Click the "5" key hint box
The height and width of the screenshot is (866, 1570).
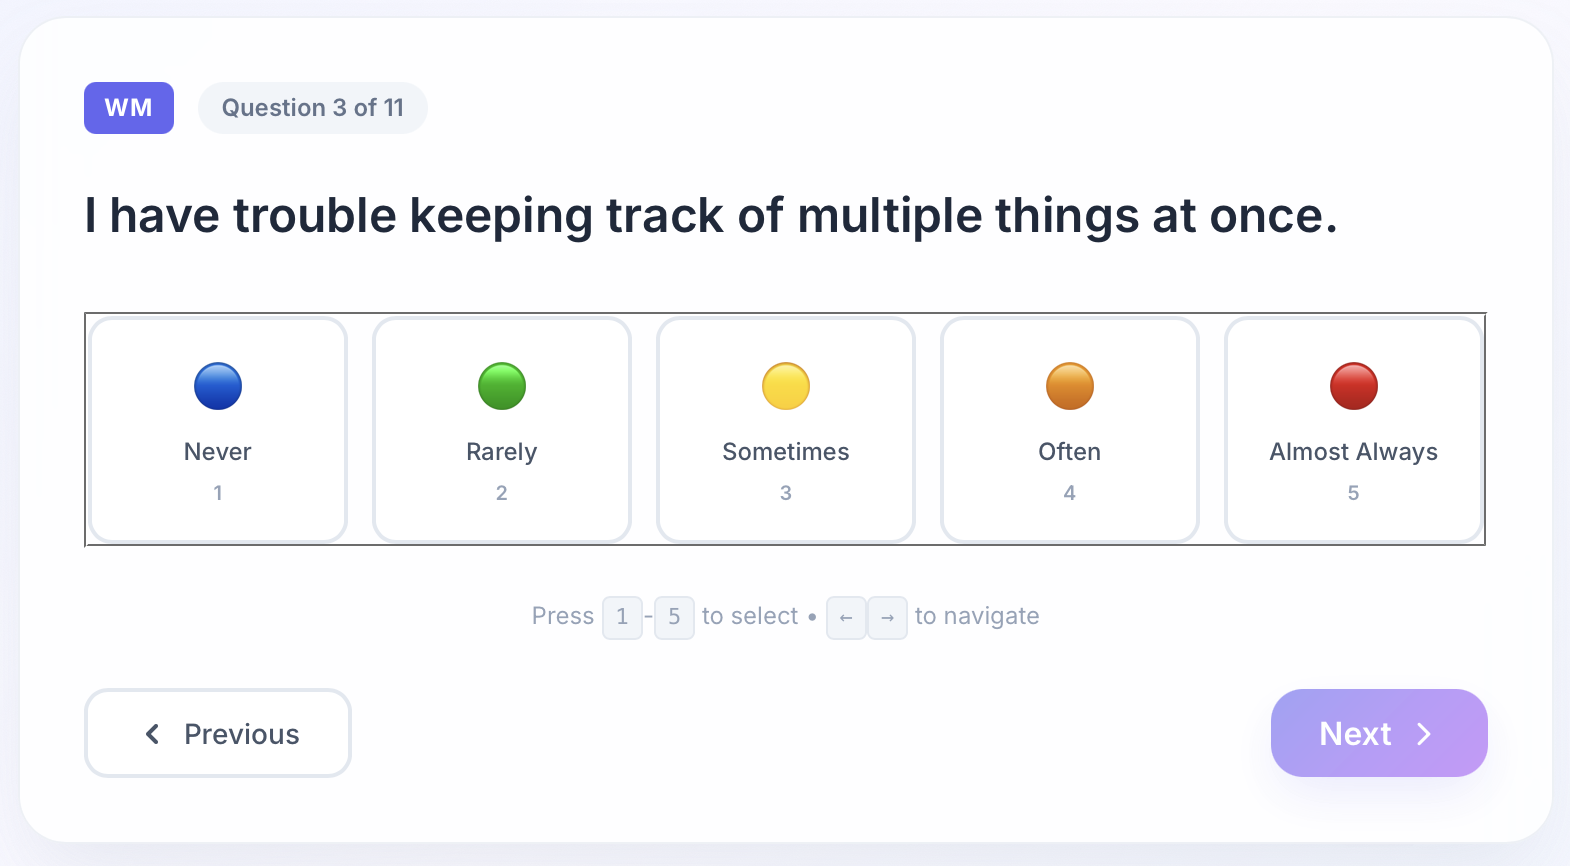click(674, 617)
